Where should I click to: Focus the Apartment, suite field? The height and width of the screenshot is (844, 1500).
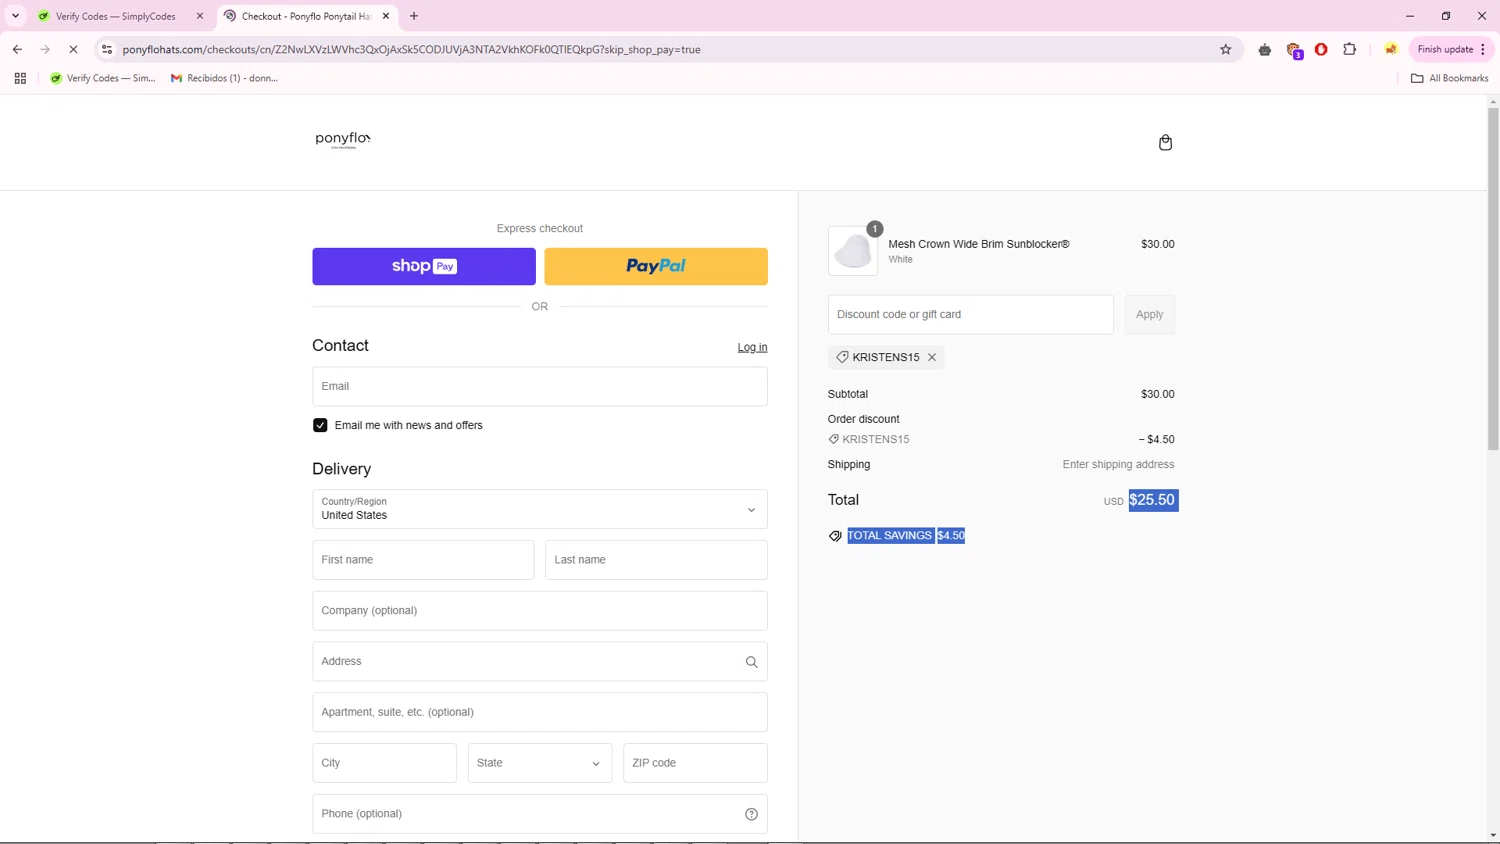pyautogui.click(x=539, y=712)
